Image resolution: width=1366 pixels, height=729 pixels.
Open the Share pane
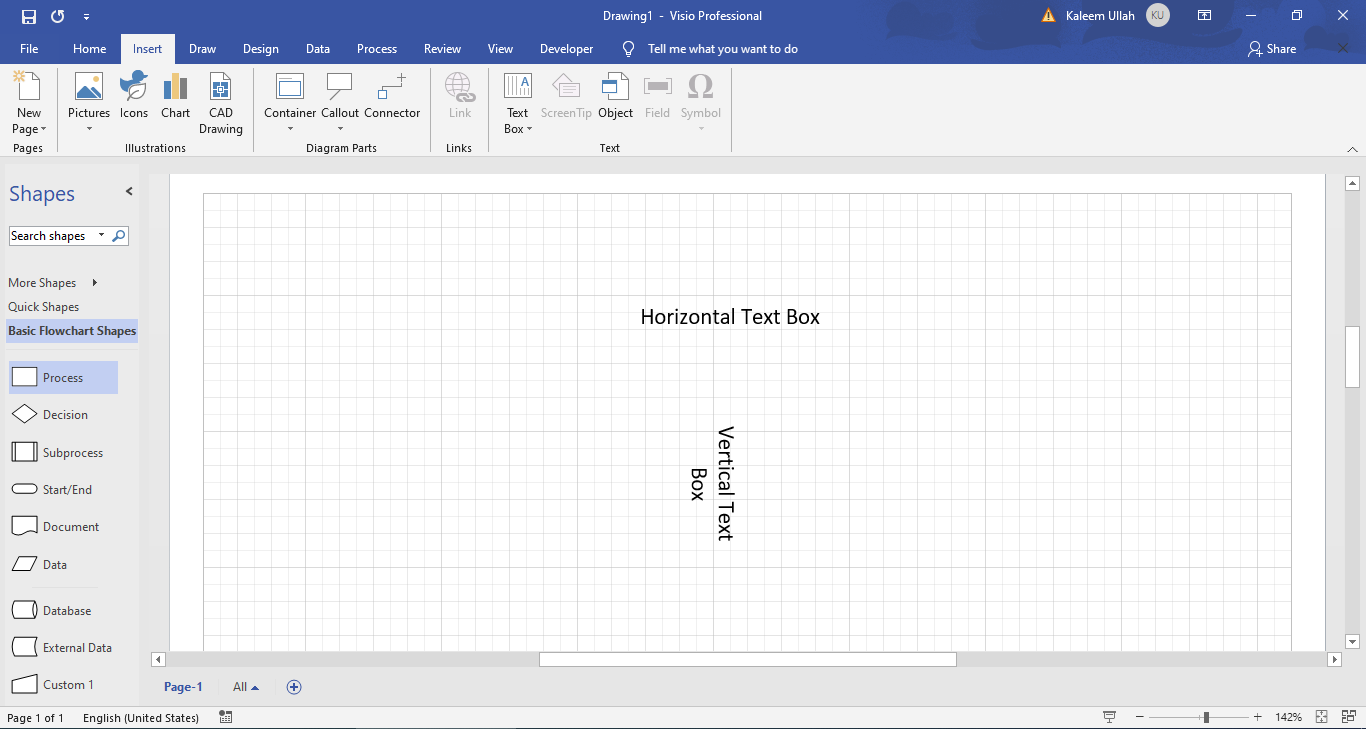coord(1271,48)
